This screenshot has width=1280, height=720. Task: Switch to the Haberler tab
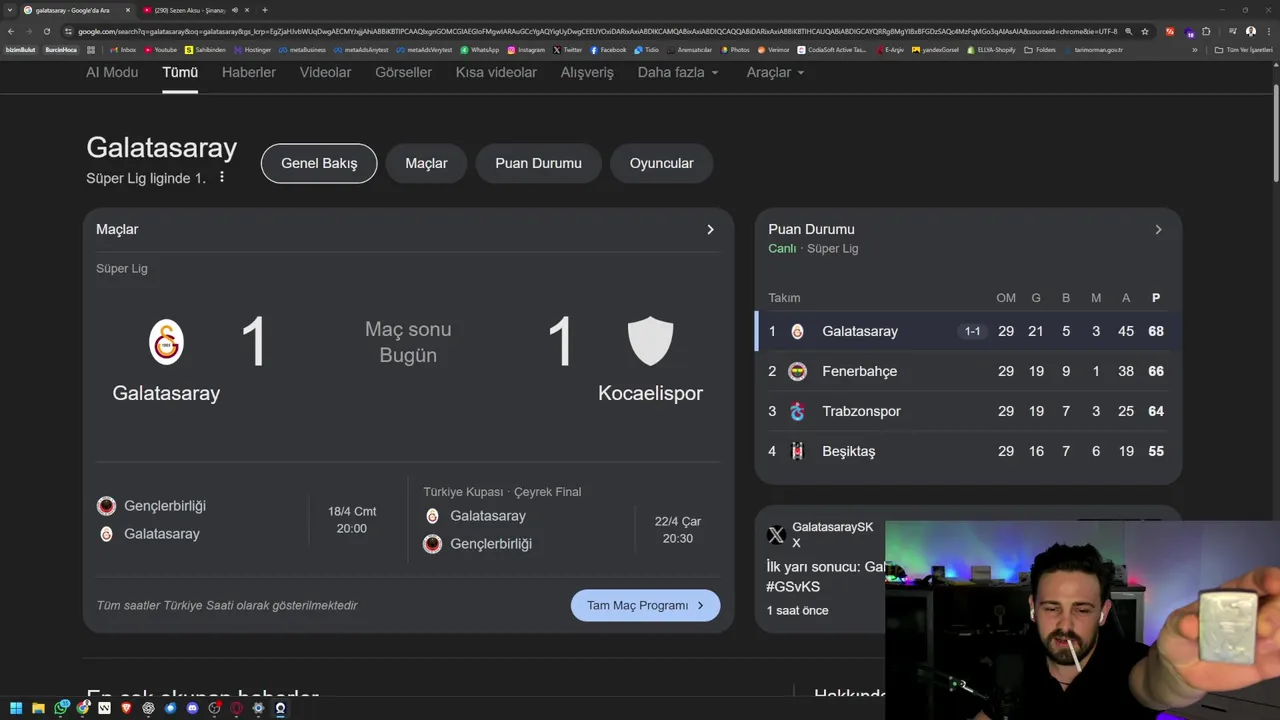[248, 72]
